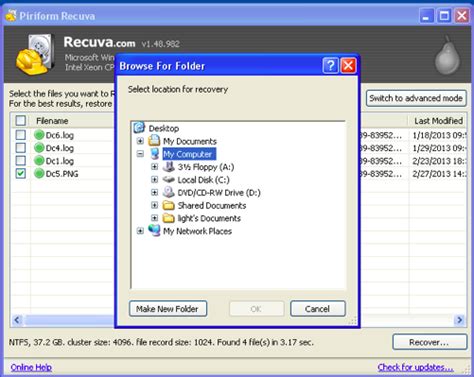Expand the DVD/CD-RW Drive (D:) node
474x377 pixels.
(154, 192)
